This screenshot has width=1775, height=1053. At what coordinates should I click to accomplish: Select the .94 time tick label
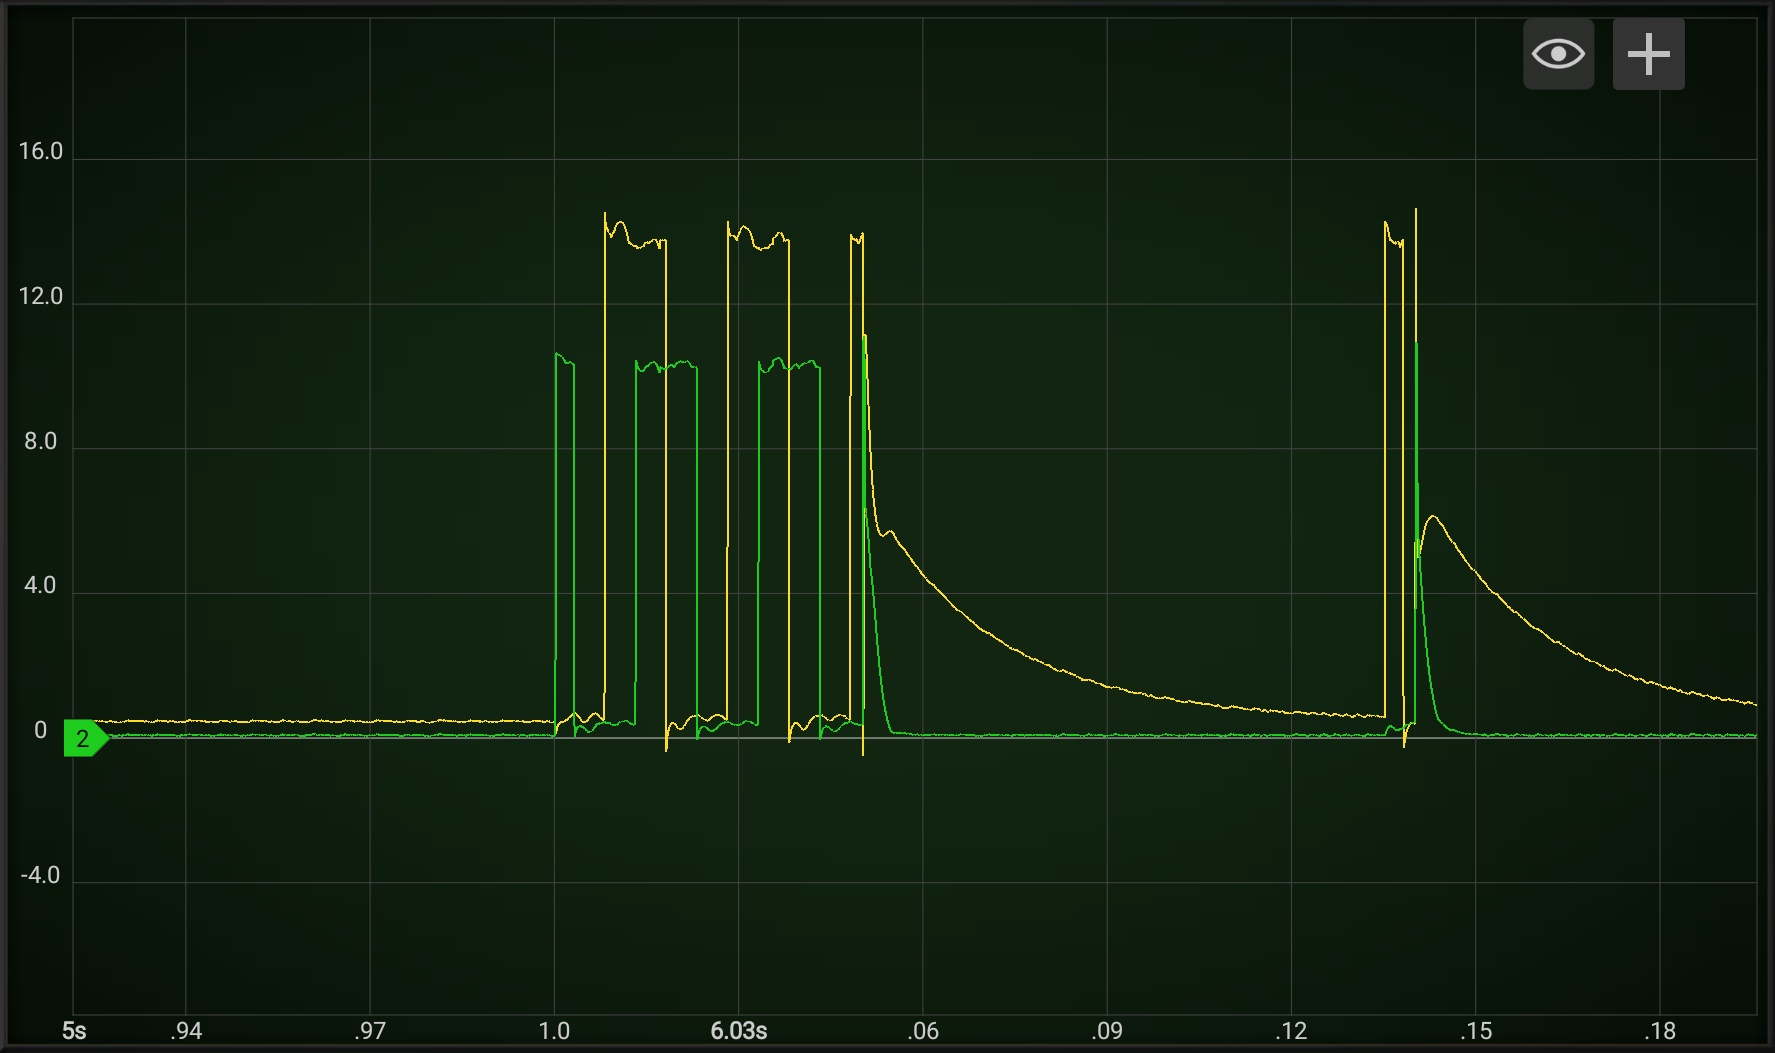pyautogui.click(x=186, y=1031)
